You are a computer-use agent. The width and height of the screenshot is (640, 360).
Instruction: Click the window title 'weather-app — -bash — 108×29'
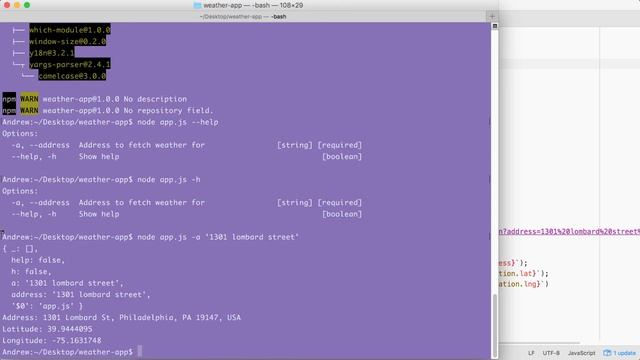253,5
